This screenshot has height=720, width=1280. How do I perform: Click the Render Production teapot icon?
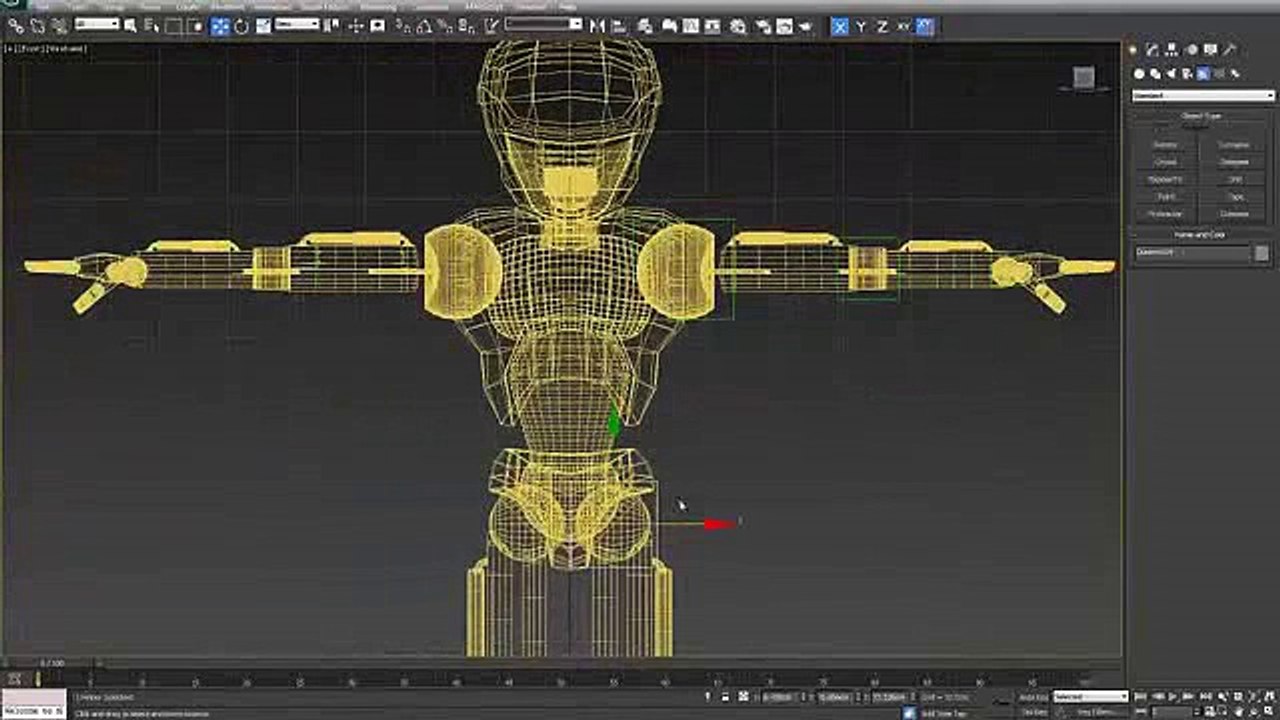[x=806, y=26]
